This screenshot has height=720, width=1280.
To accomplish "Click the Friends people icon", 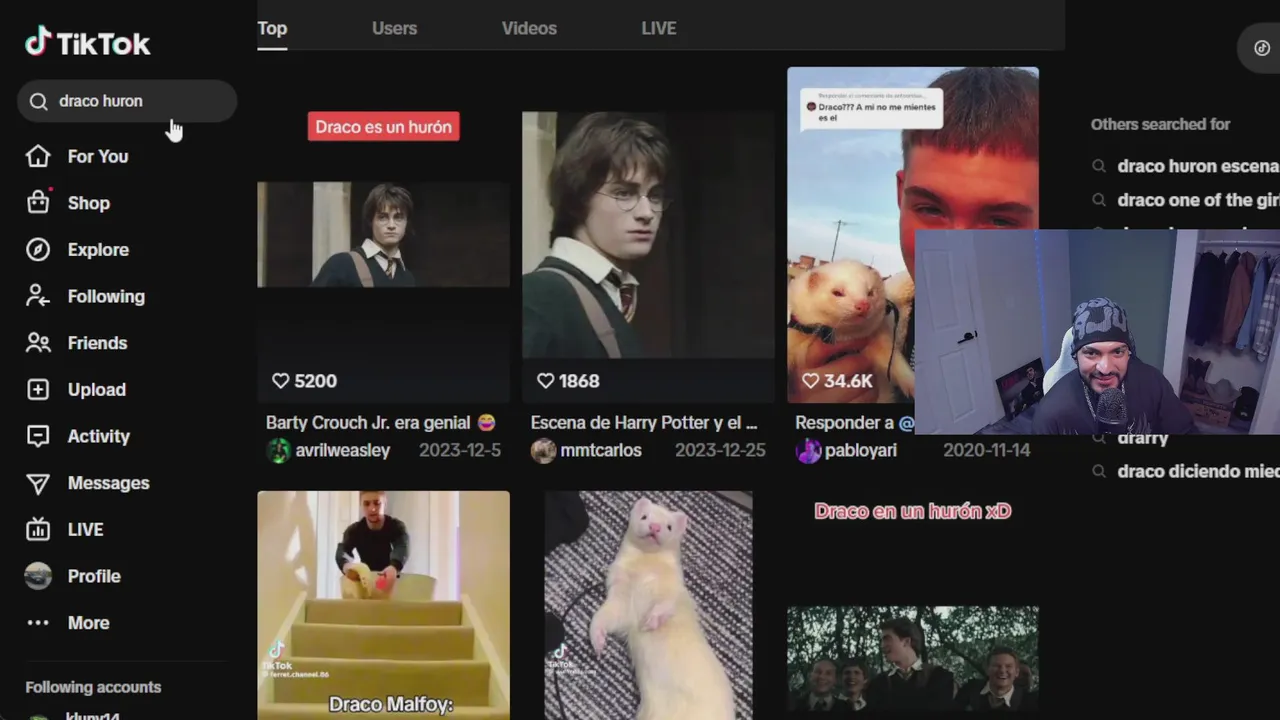I will [x=38, y=343].
